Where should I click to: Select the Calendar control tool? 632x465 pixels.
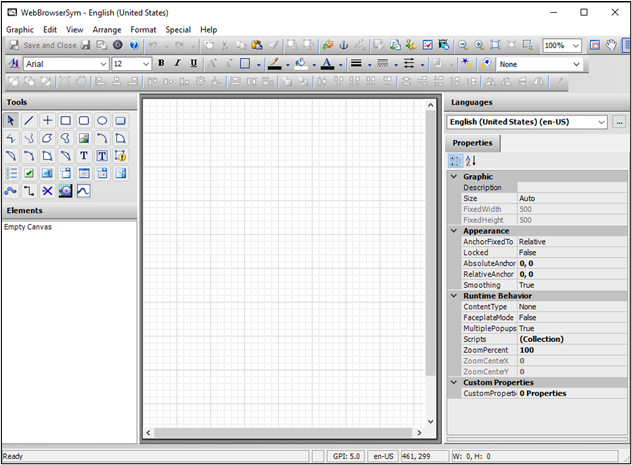click(x=84, y=174)
